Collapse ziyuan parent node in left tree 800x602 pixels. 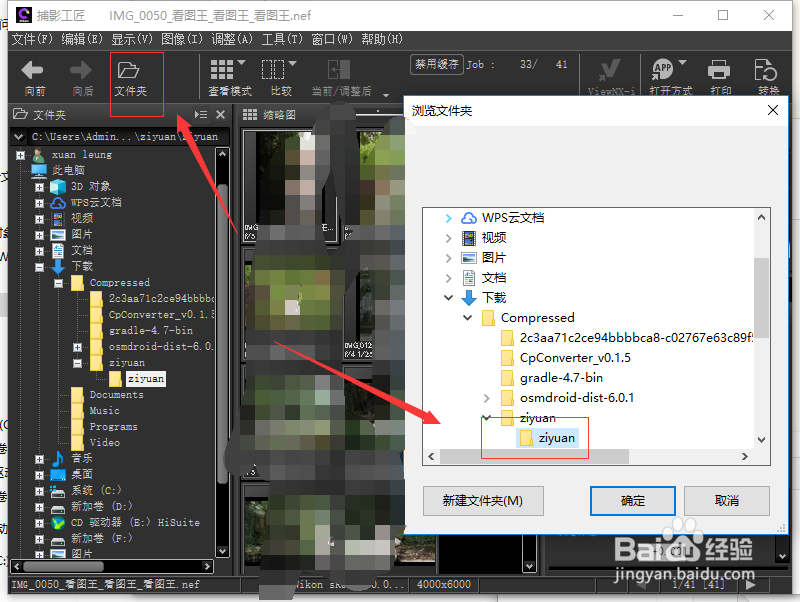(78, 363)
